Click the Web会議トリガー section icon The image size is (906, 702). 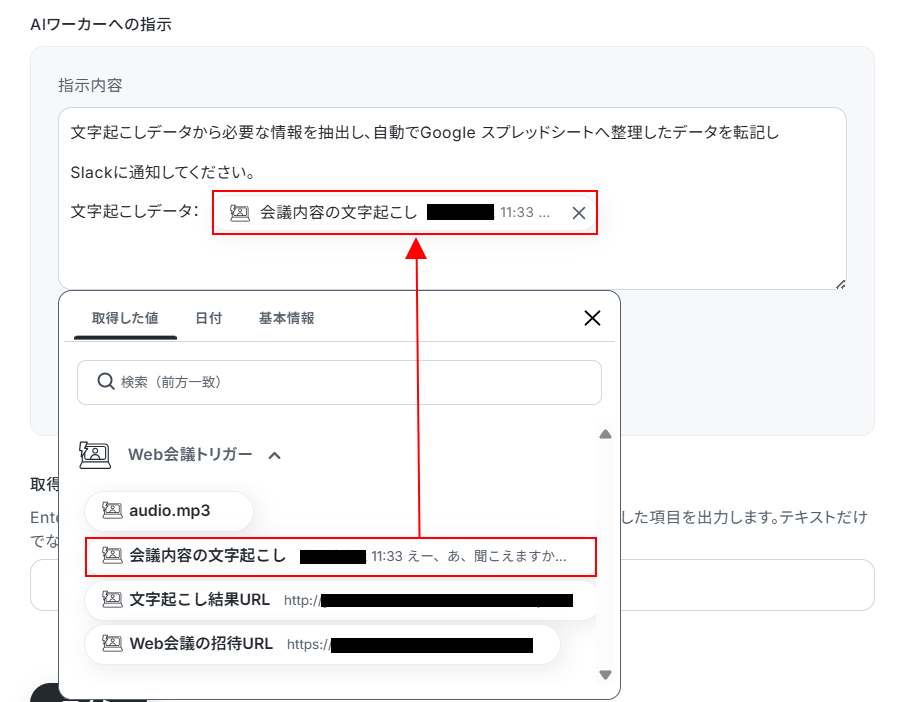click(x=95, y=455)
